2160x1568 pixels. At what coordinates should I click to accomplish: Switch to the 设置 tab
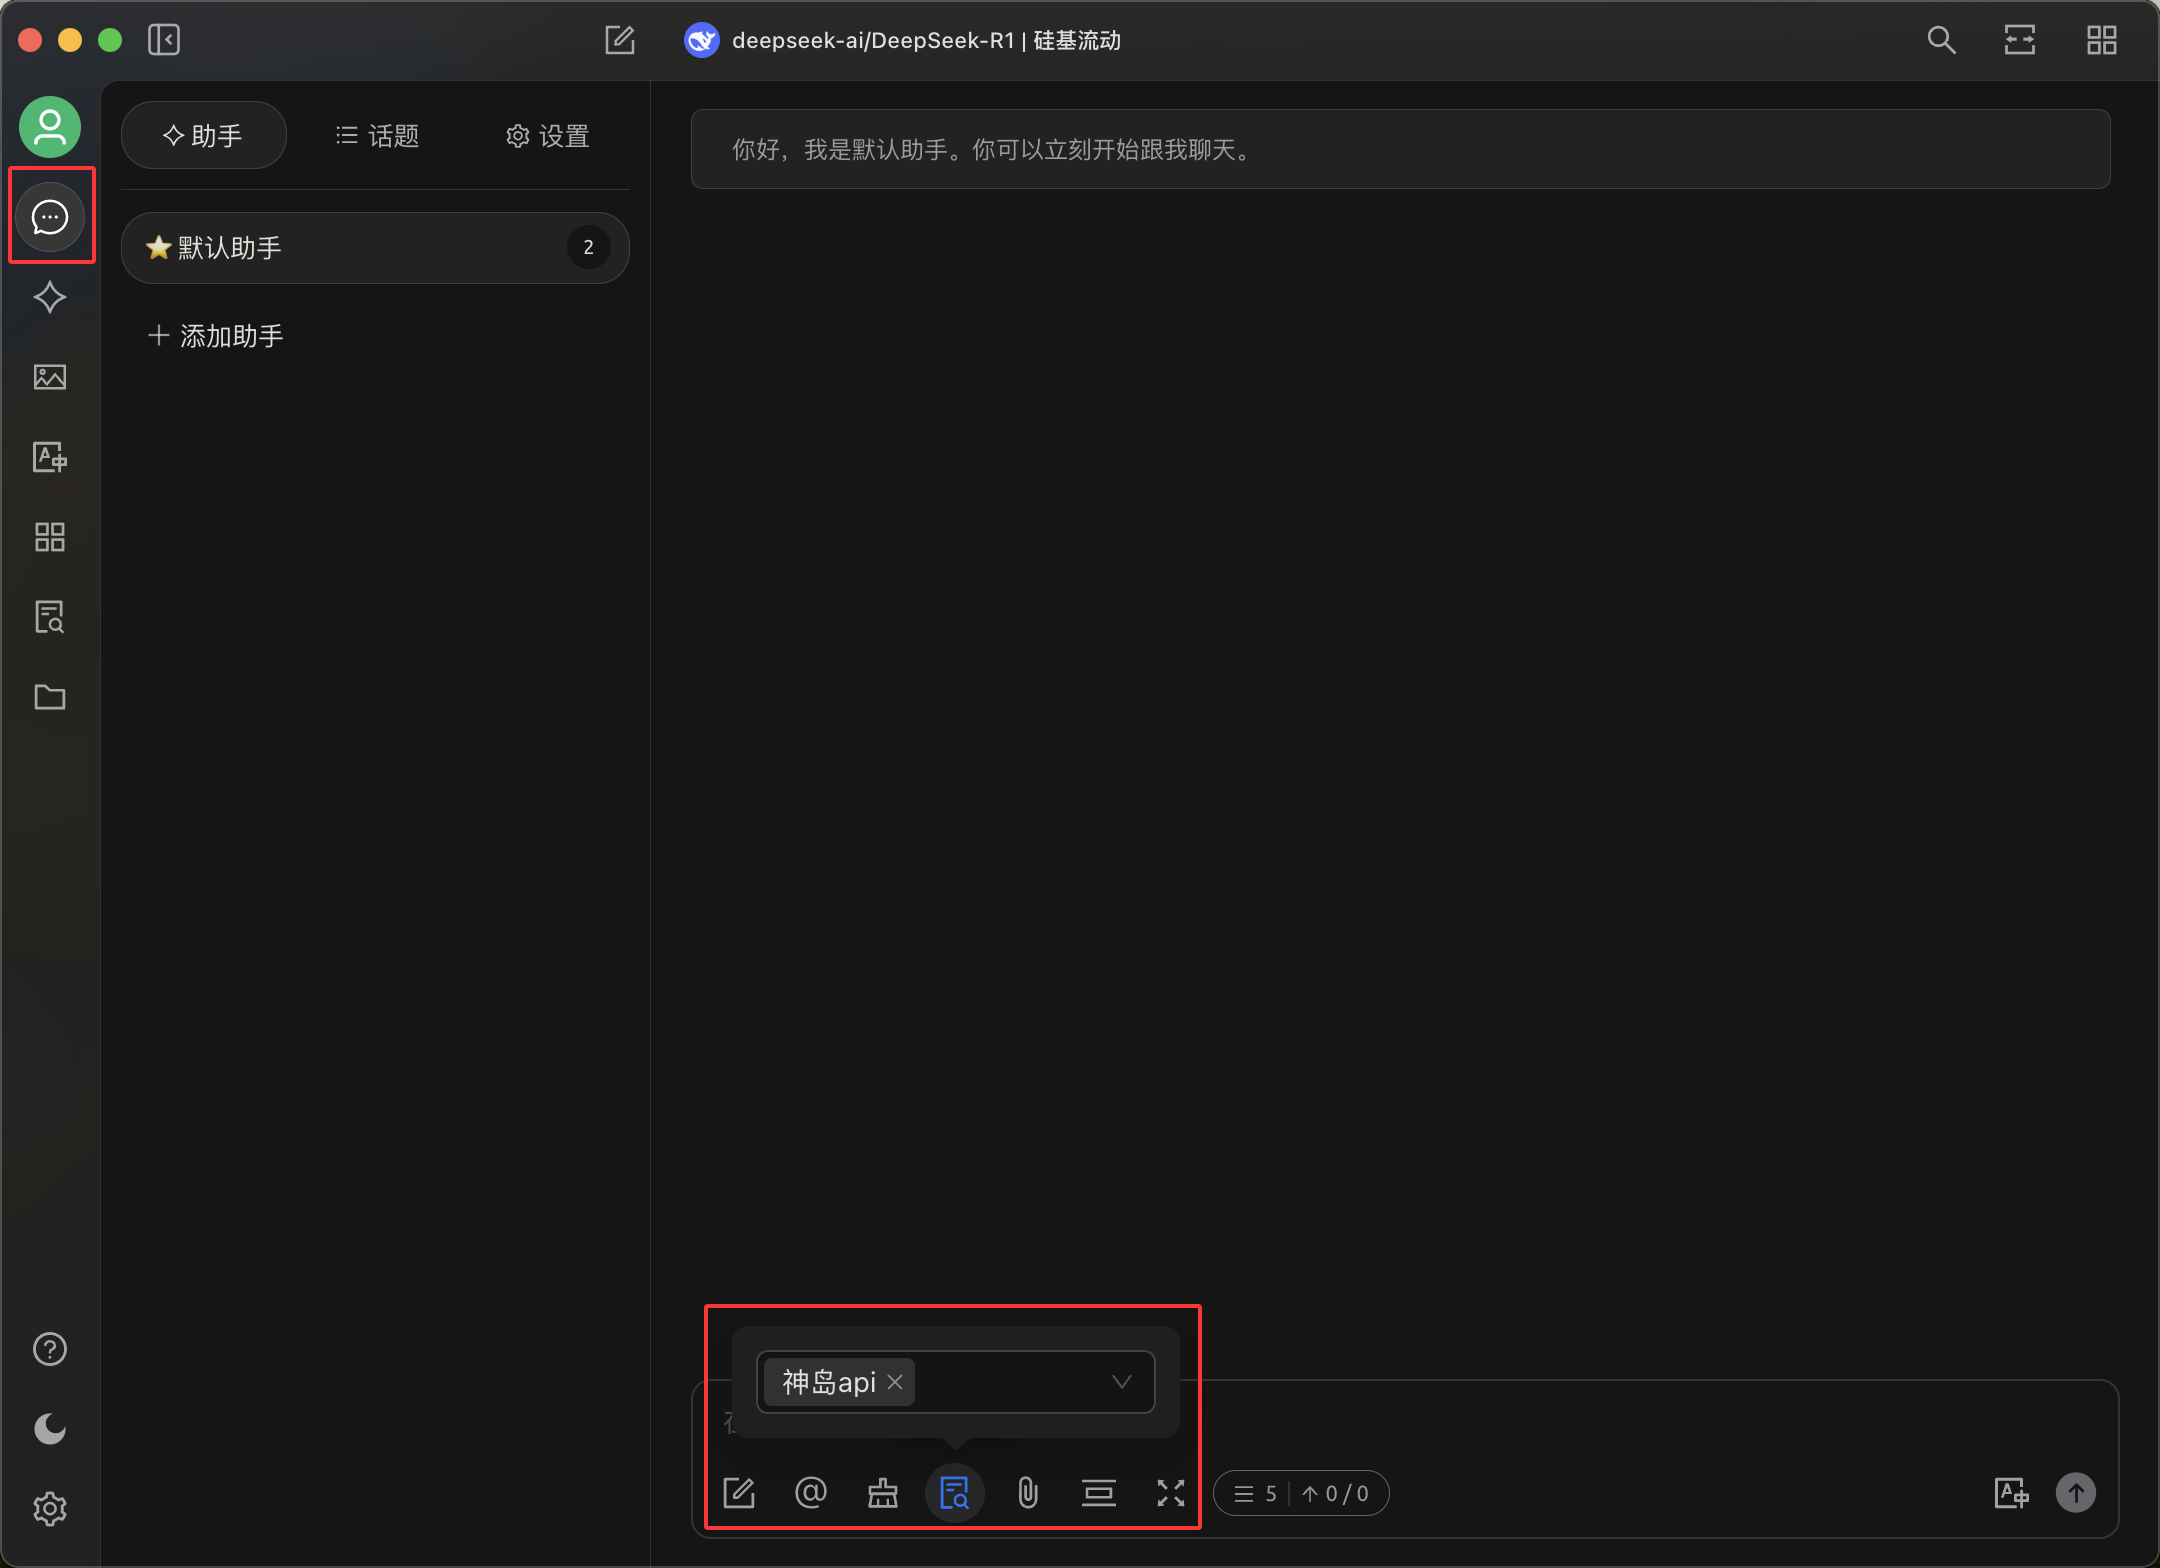(x=548, y=136)
